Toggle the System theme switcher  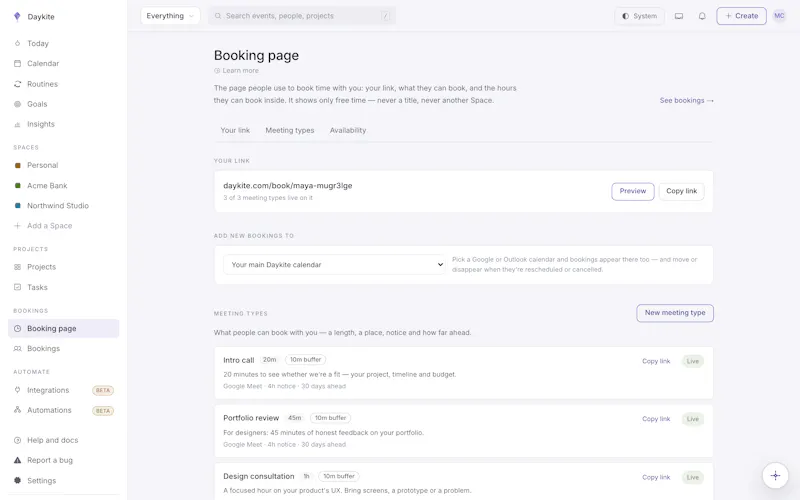pyautogui.click(x=639, y=16)
